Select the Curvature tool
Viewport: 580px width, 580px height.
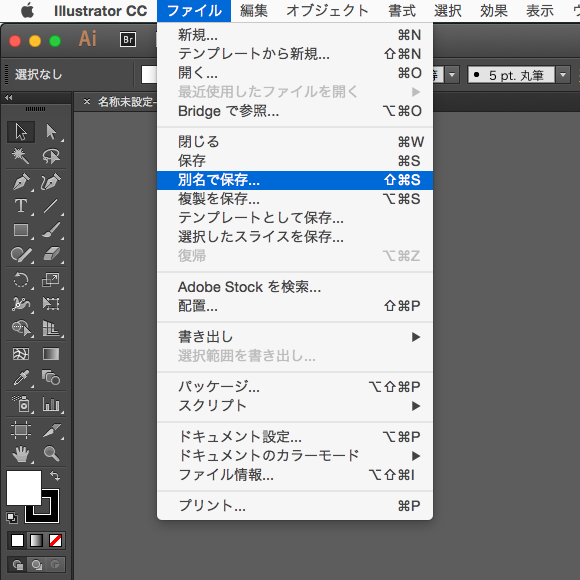51,182
